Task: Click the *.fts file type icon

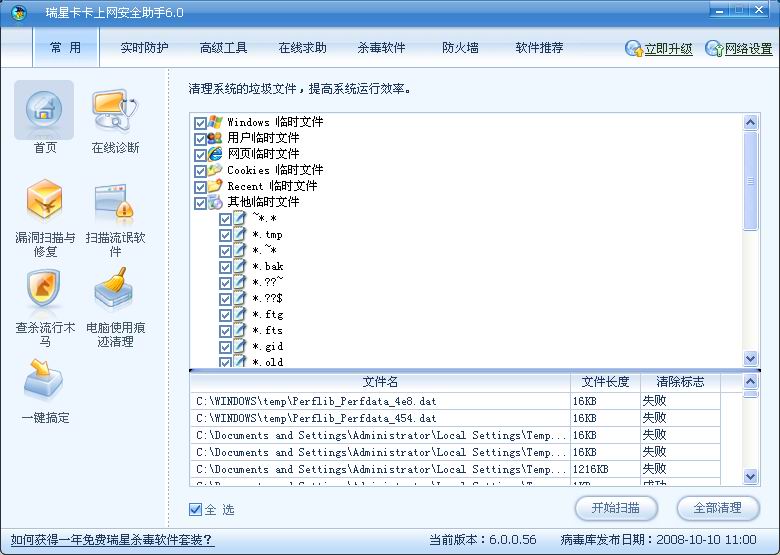Action: 240,330
